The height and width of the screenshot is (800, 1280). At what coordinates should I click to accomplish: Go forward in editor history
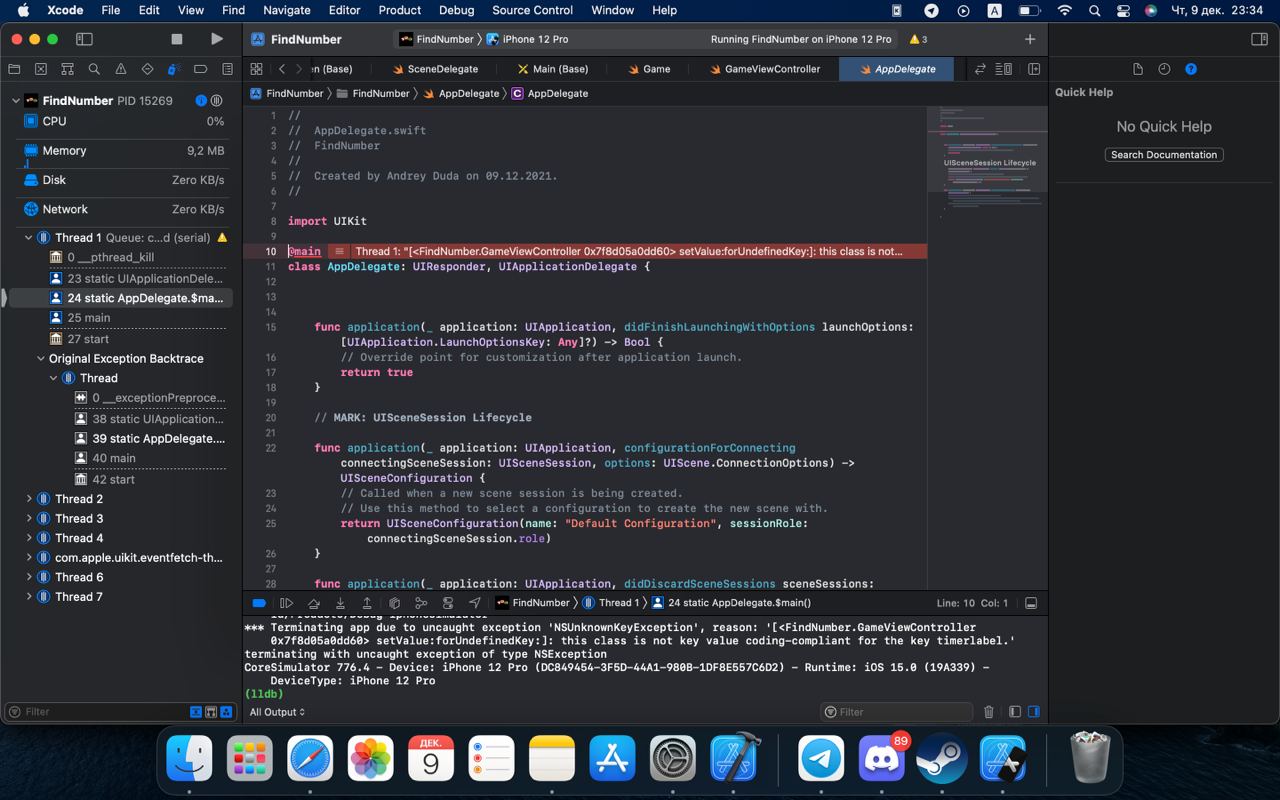point(298,69)
